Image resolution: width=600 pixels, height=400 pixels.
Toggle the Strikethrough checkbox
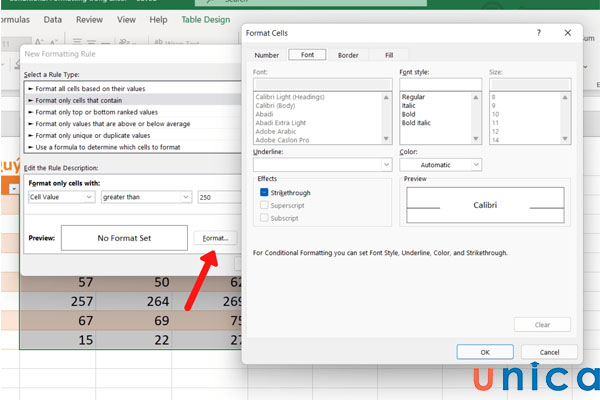coord(264,191)
